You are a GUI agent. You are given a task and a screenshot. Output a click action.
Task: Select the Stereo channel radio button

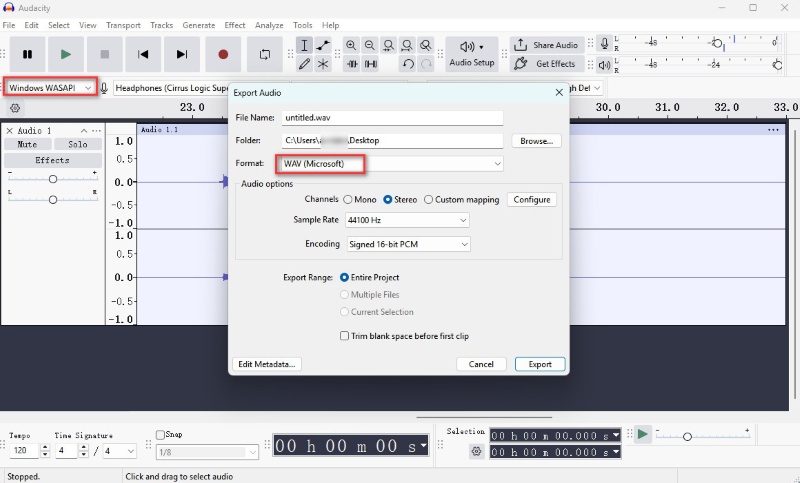[388, 199]
